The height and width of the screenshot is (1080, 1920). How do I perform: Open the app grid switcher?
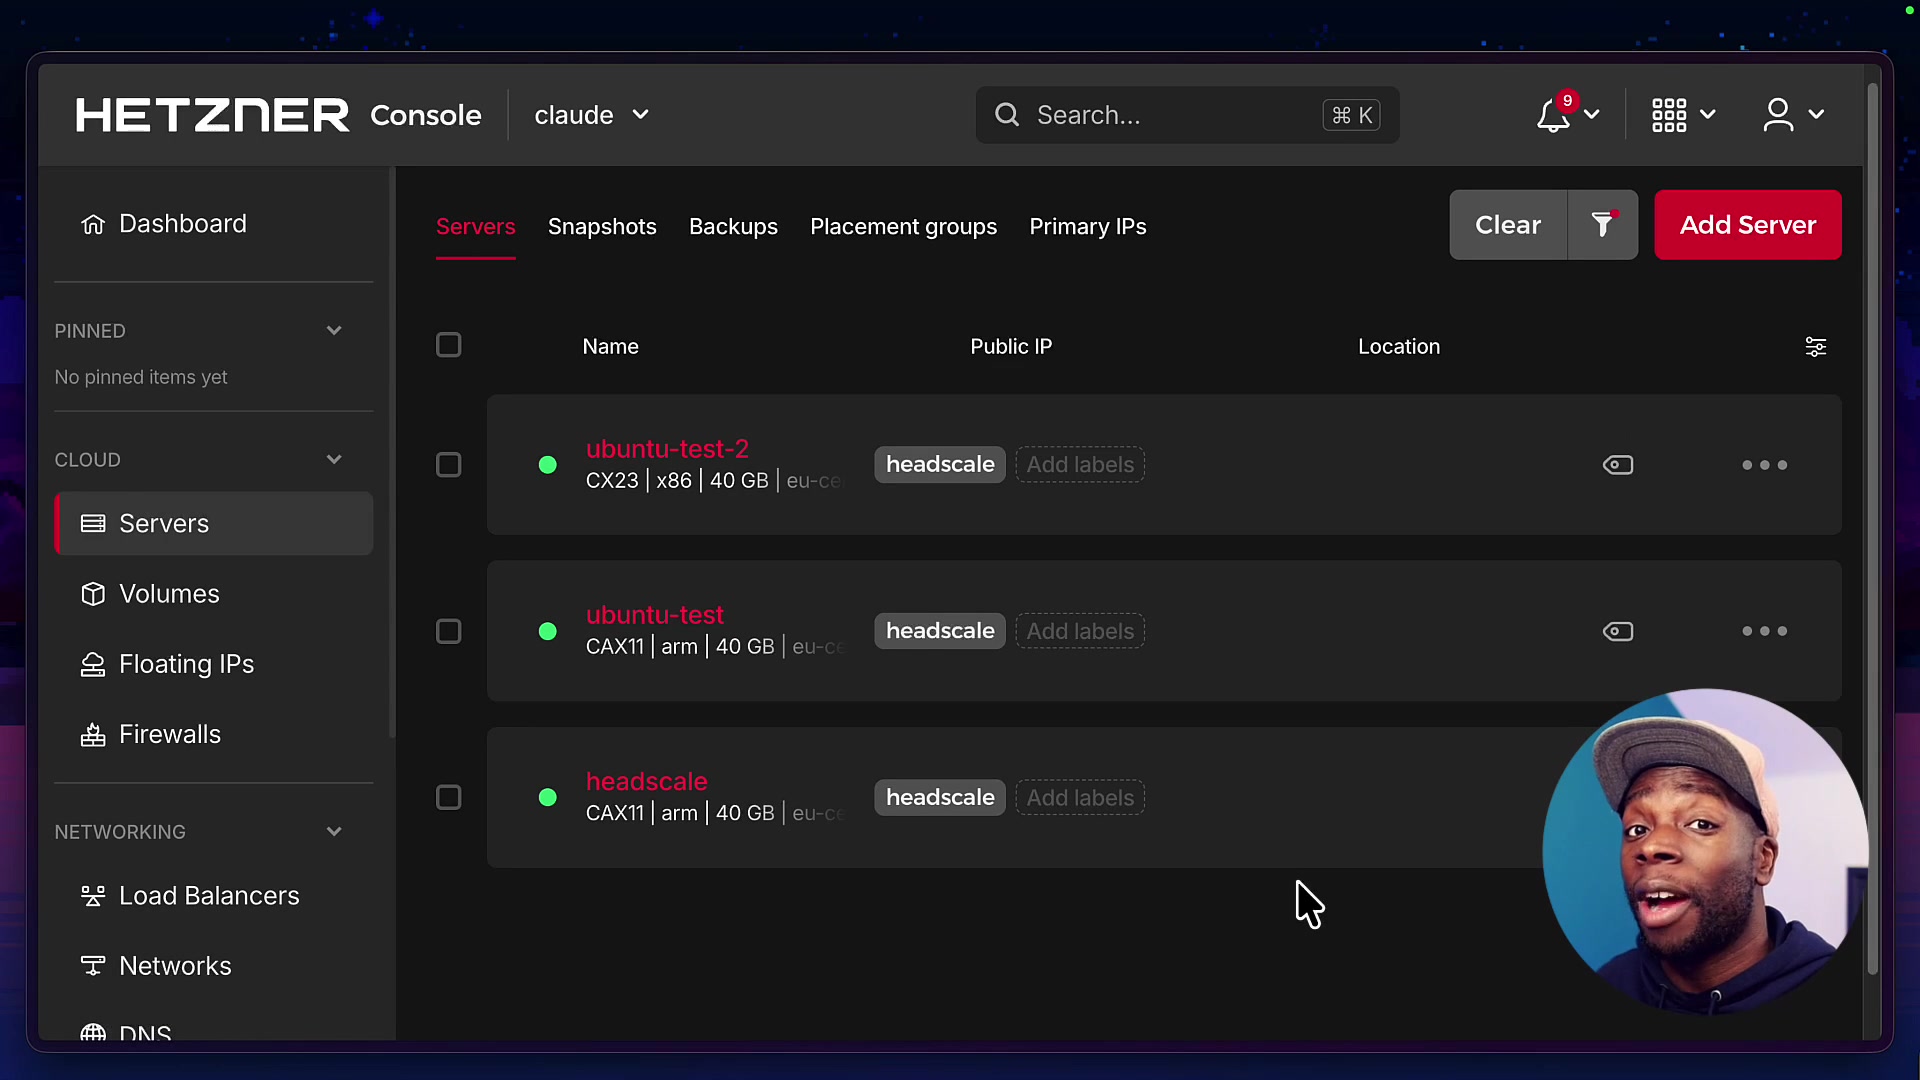point(1671,115)
